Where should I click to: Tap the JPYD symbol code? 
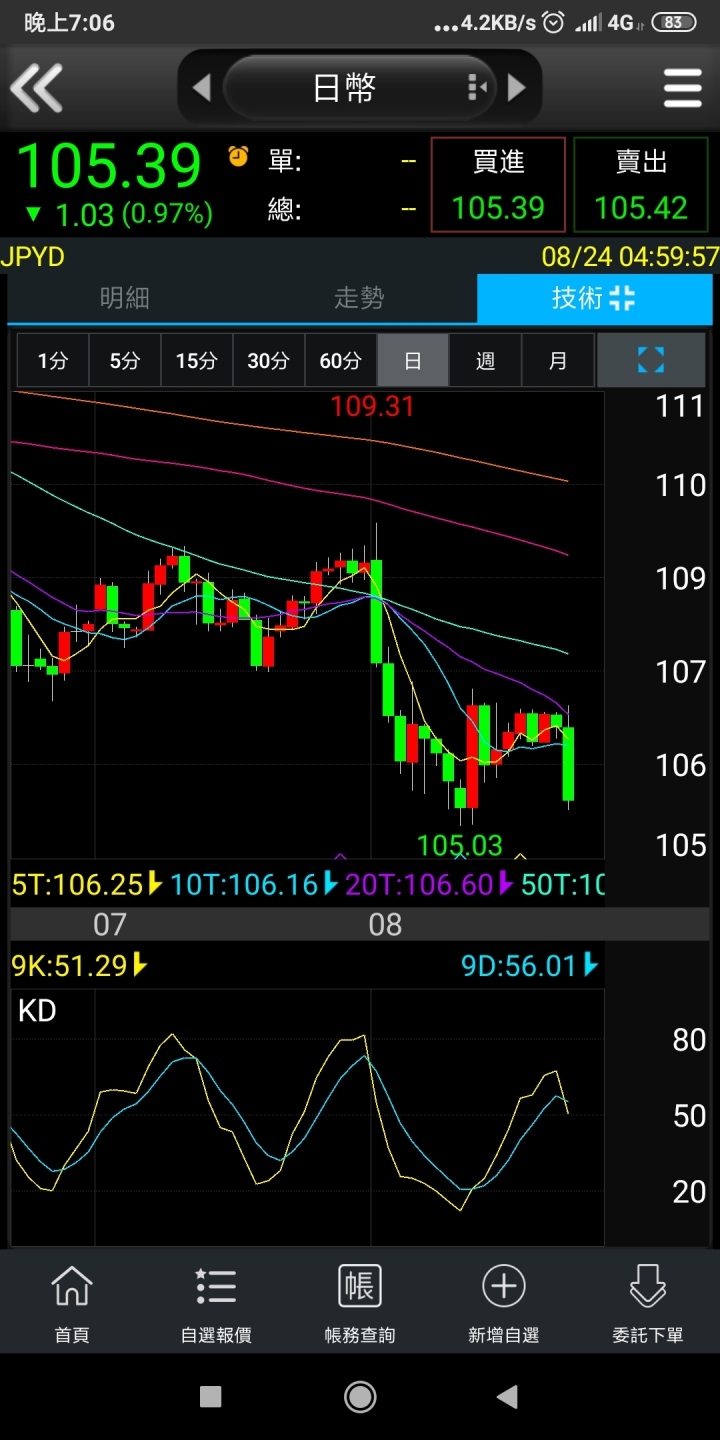(33, 257)
